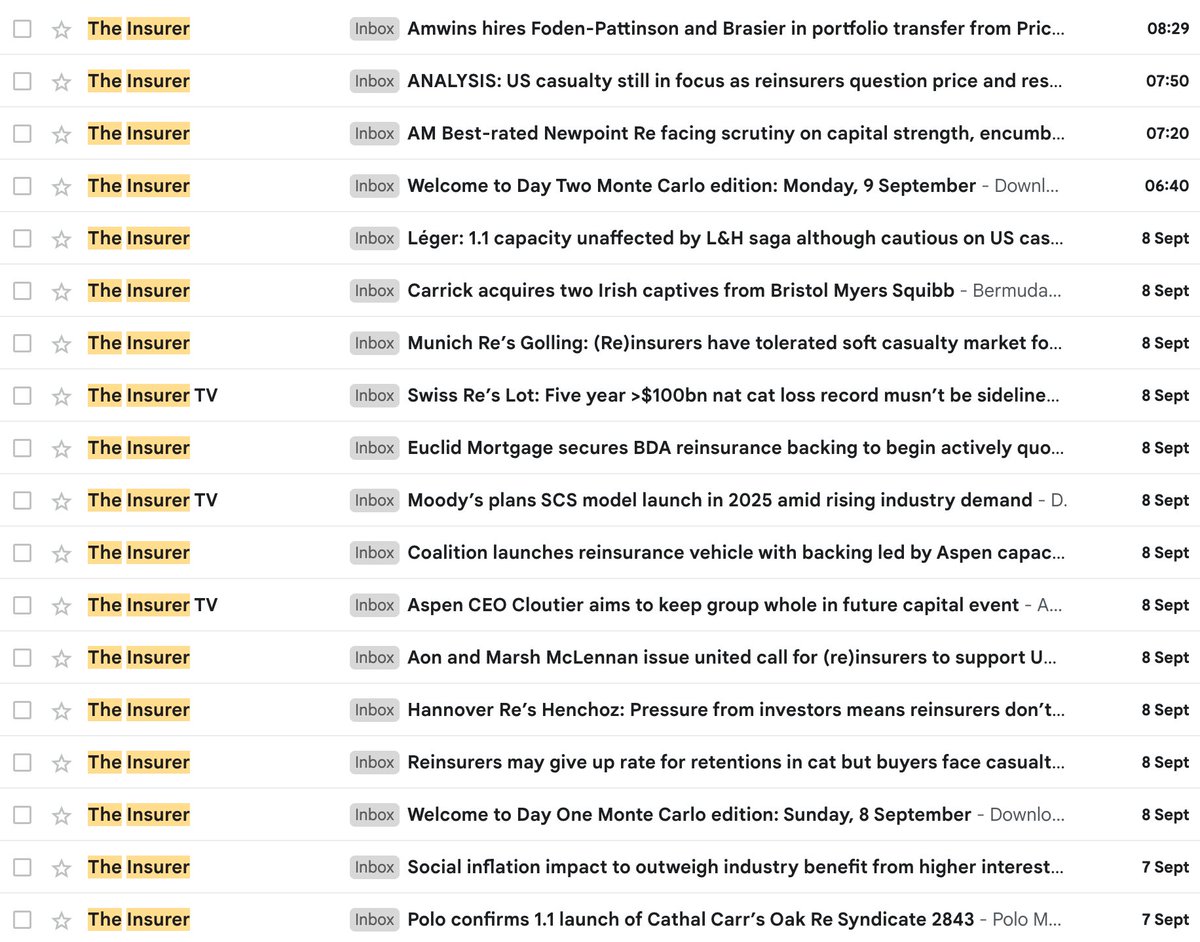Screen dimensions: 1200x942
Task: Open Aspen CEO Cloutier aims email
Action: 713,605
